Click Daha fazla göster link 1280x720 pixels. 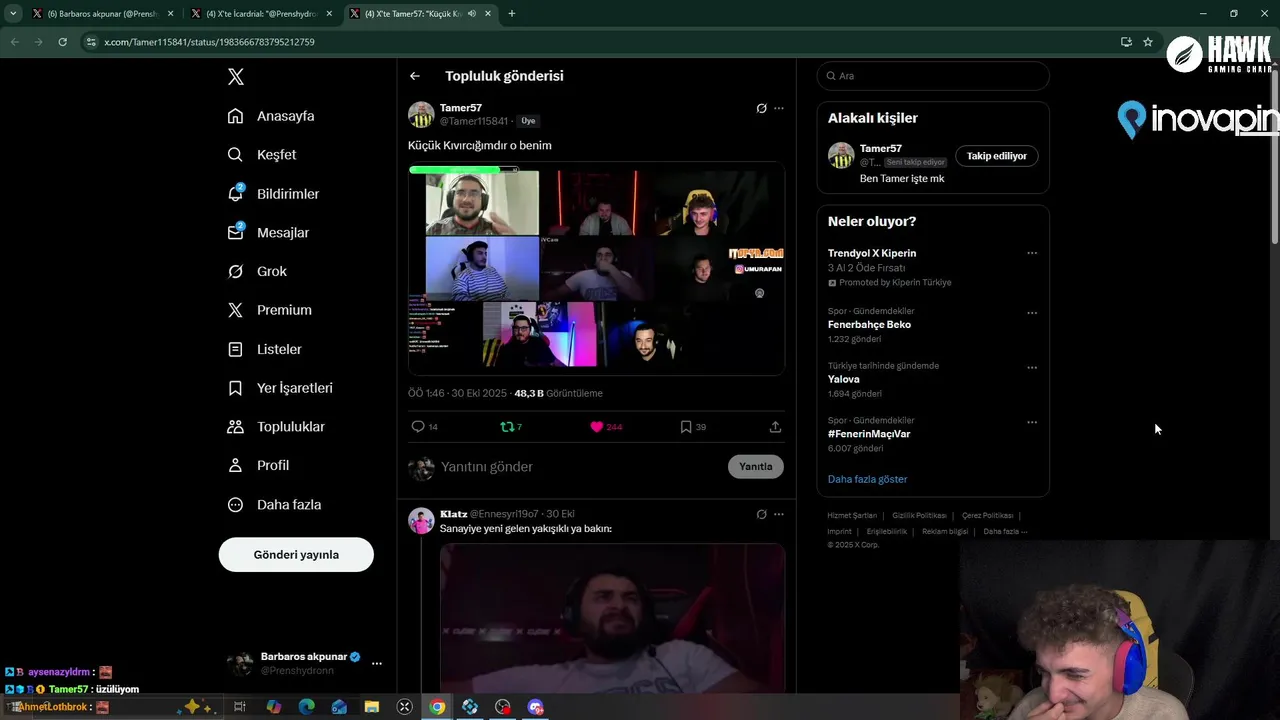click(x=867, y=479)
